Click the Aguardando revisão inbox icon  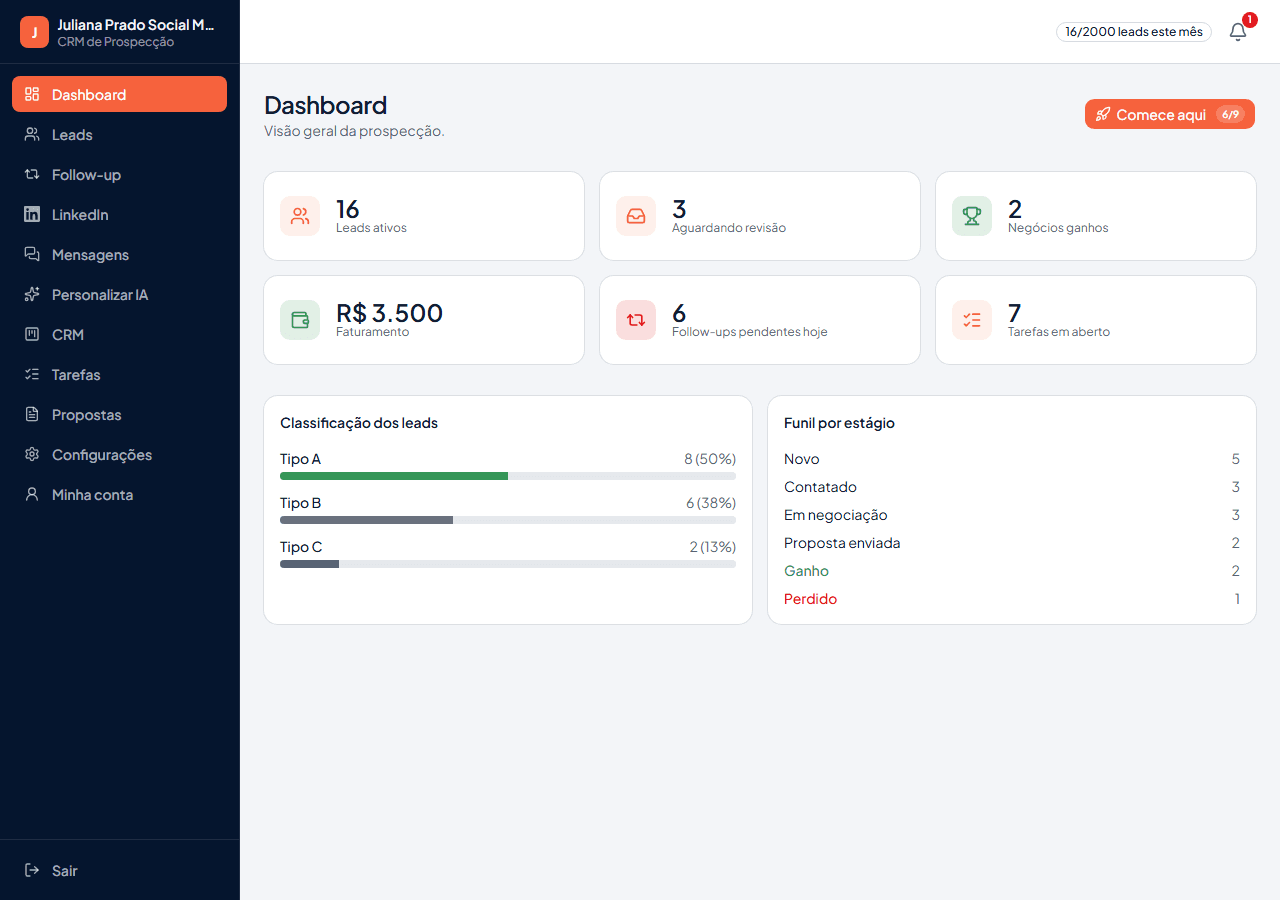(x=636, y=216)
